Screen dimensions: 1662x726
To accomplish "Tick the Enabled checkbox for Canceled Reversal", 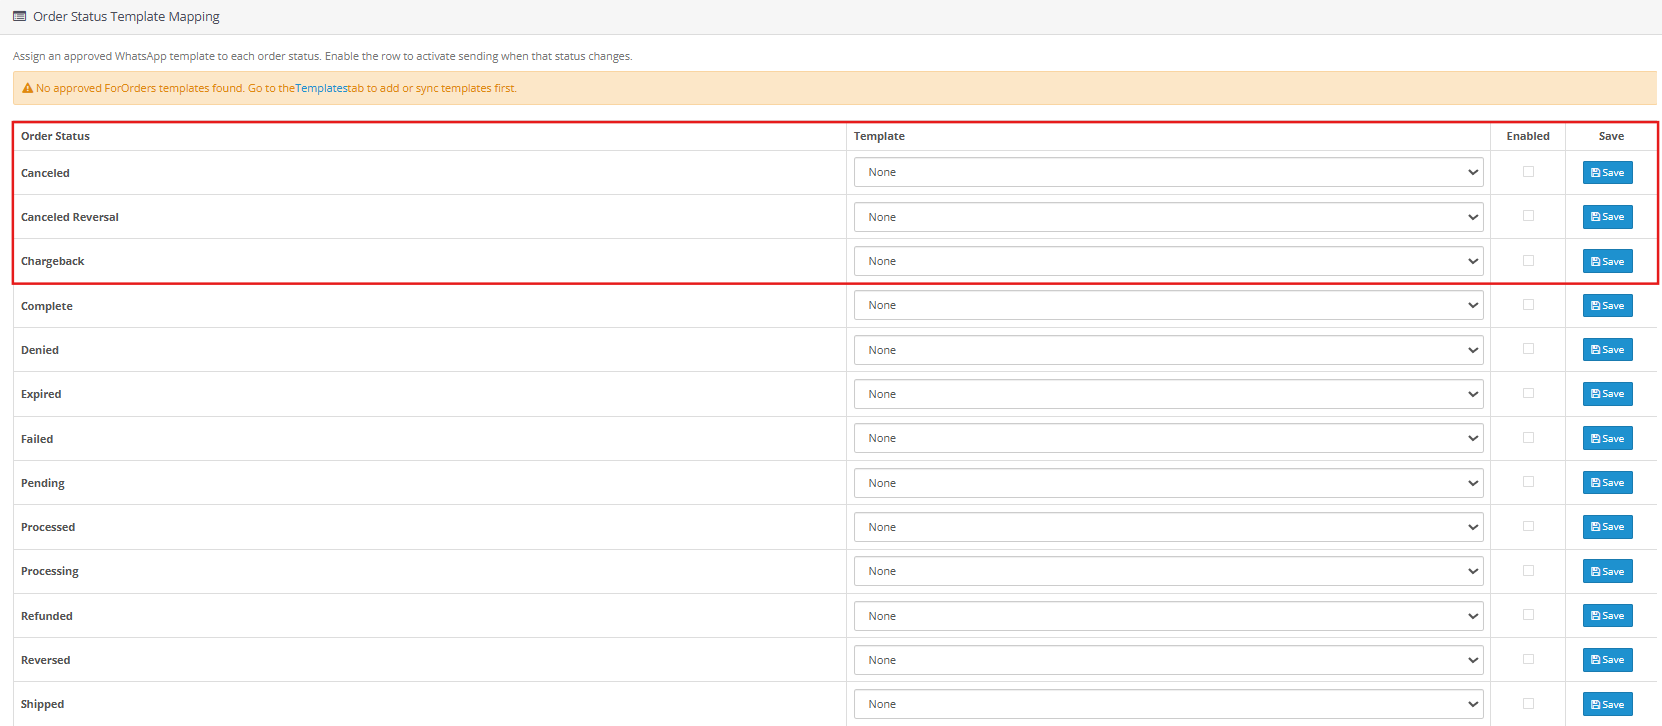I will (1528, 215).
